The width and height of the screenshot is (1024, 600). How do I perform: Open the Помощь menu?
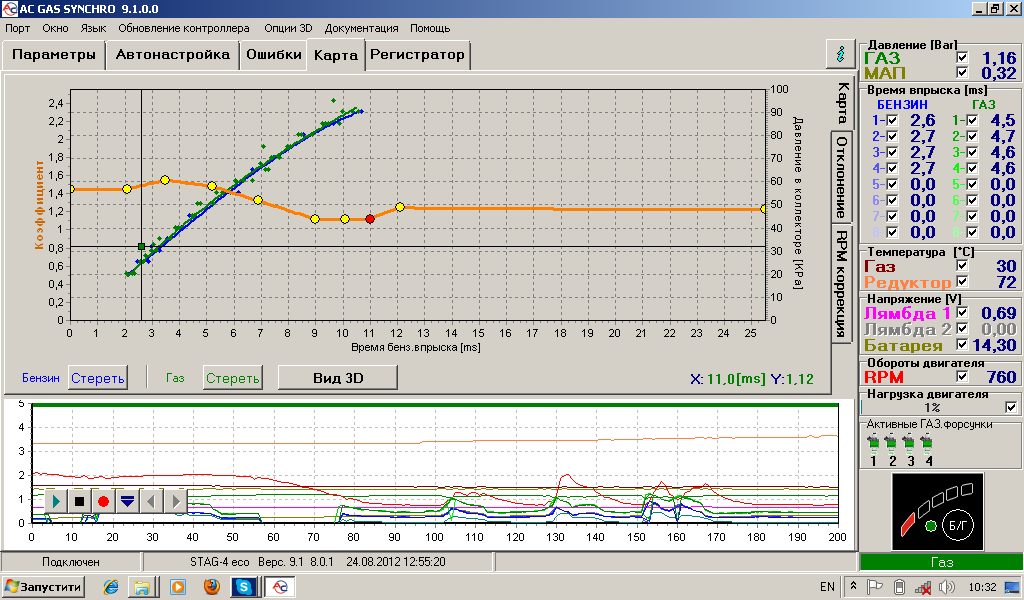tap(430, 28)
